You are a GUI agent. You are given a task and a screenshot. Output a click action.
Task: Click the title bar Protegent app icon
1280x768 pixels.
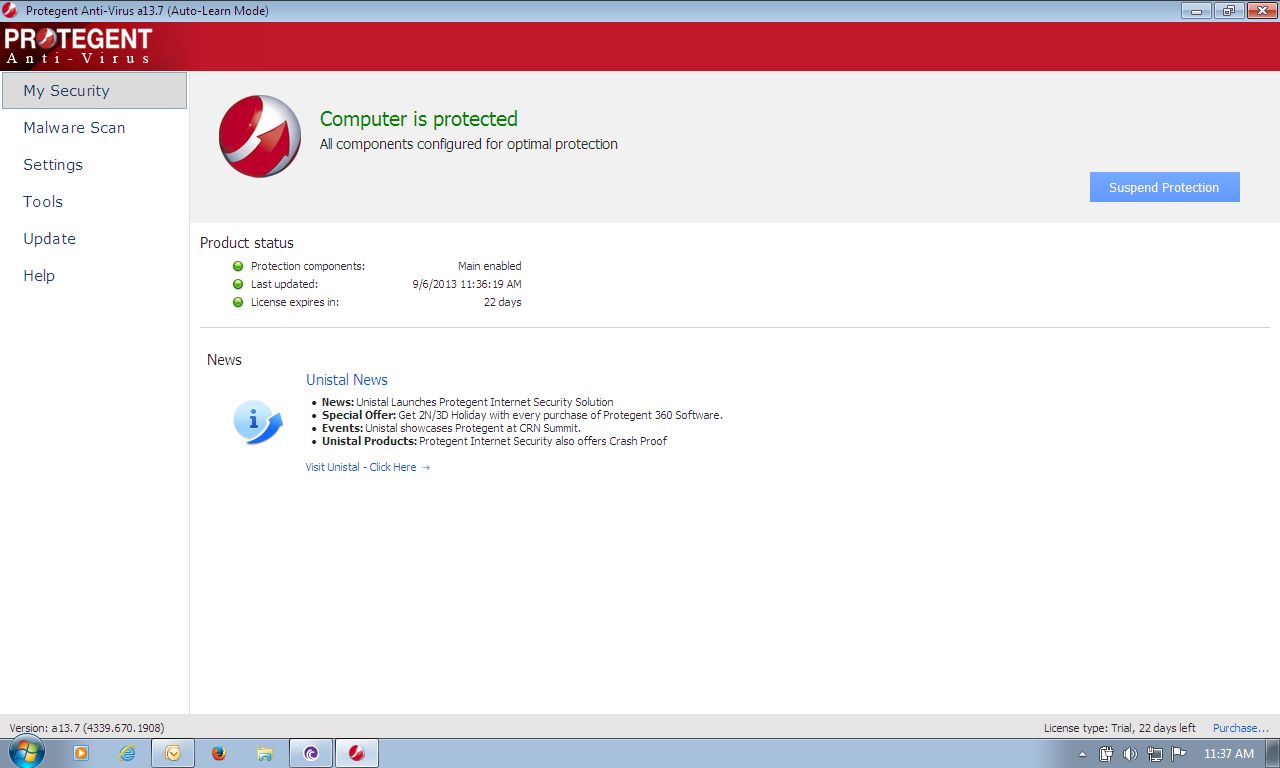(11, 11)
